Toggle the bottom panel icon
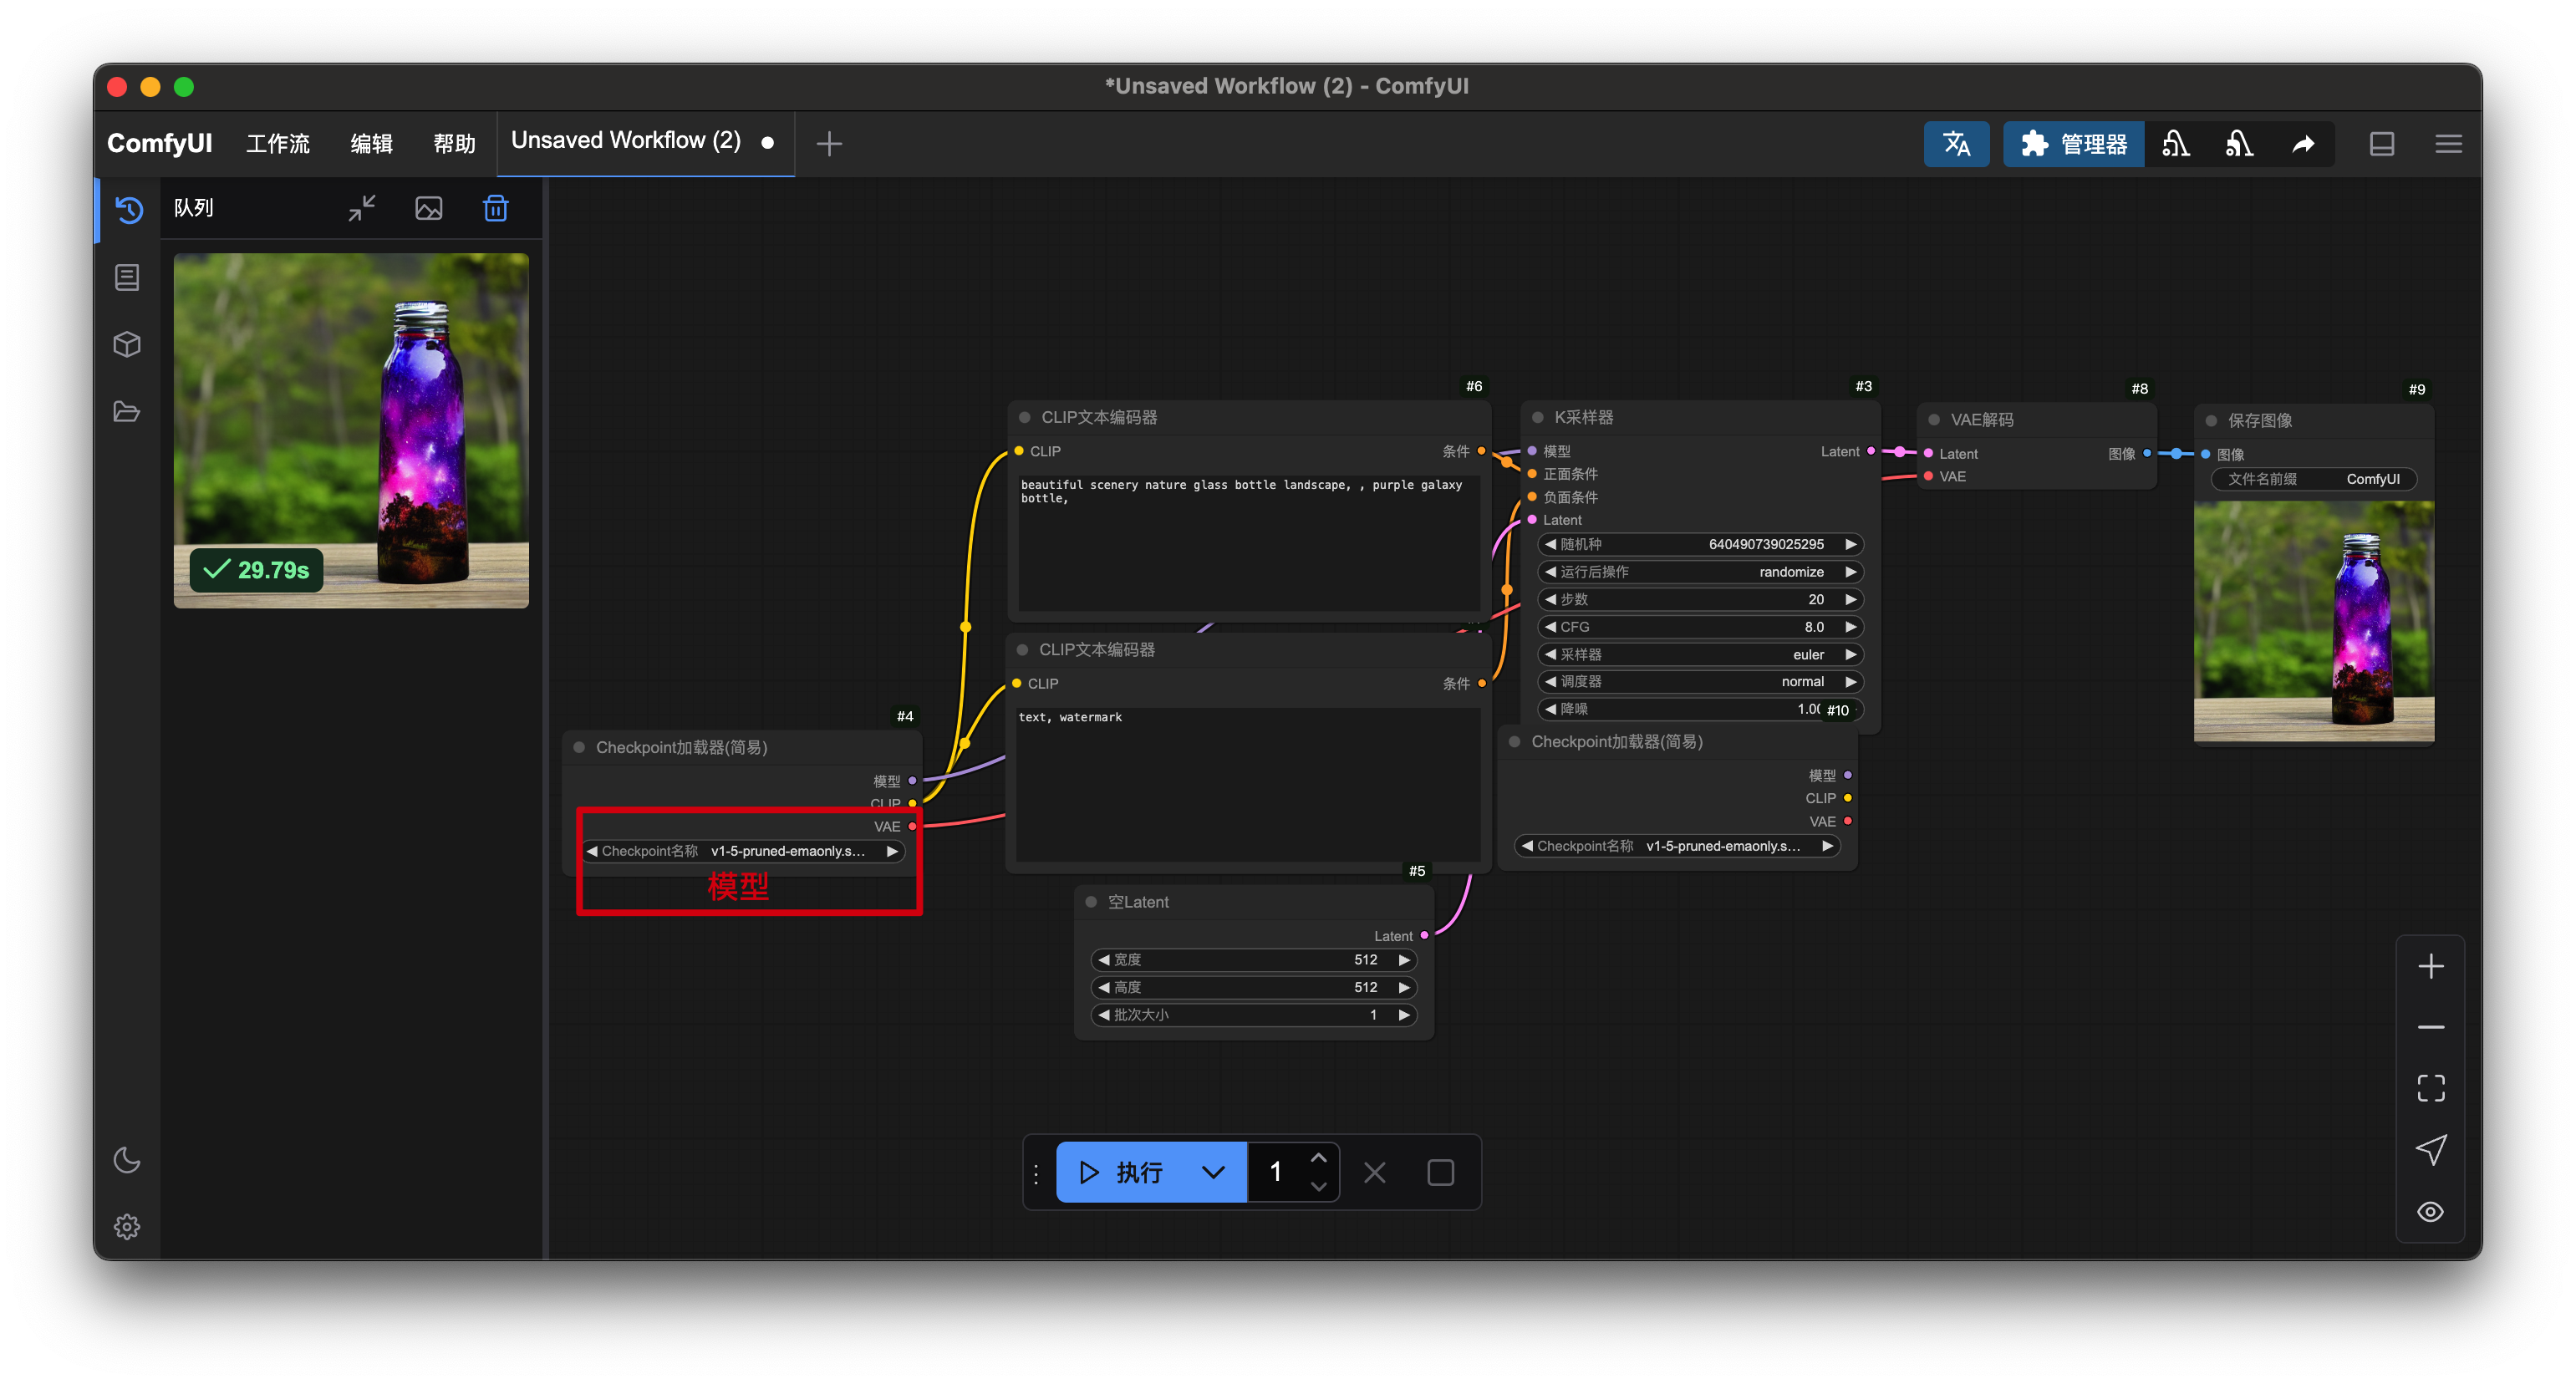 pos(2382,144)
